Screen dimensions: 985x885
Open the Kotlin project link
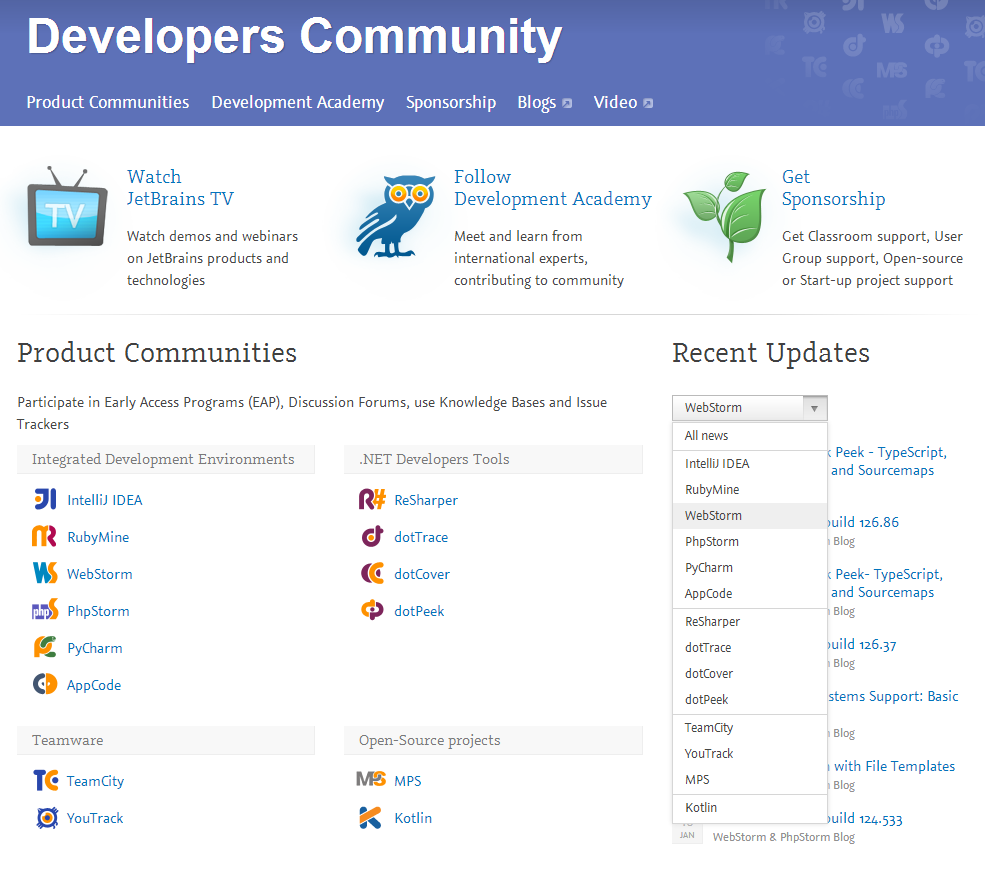pyautogui.click(x=413, y=818)
